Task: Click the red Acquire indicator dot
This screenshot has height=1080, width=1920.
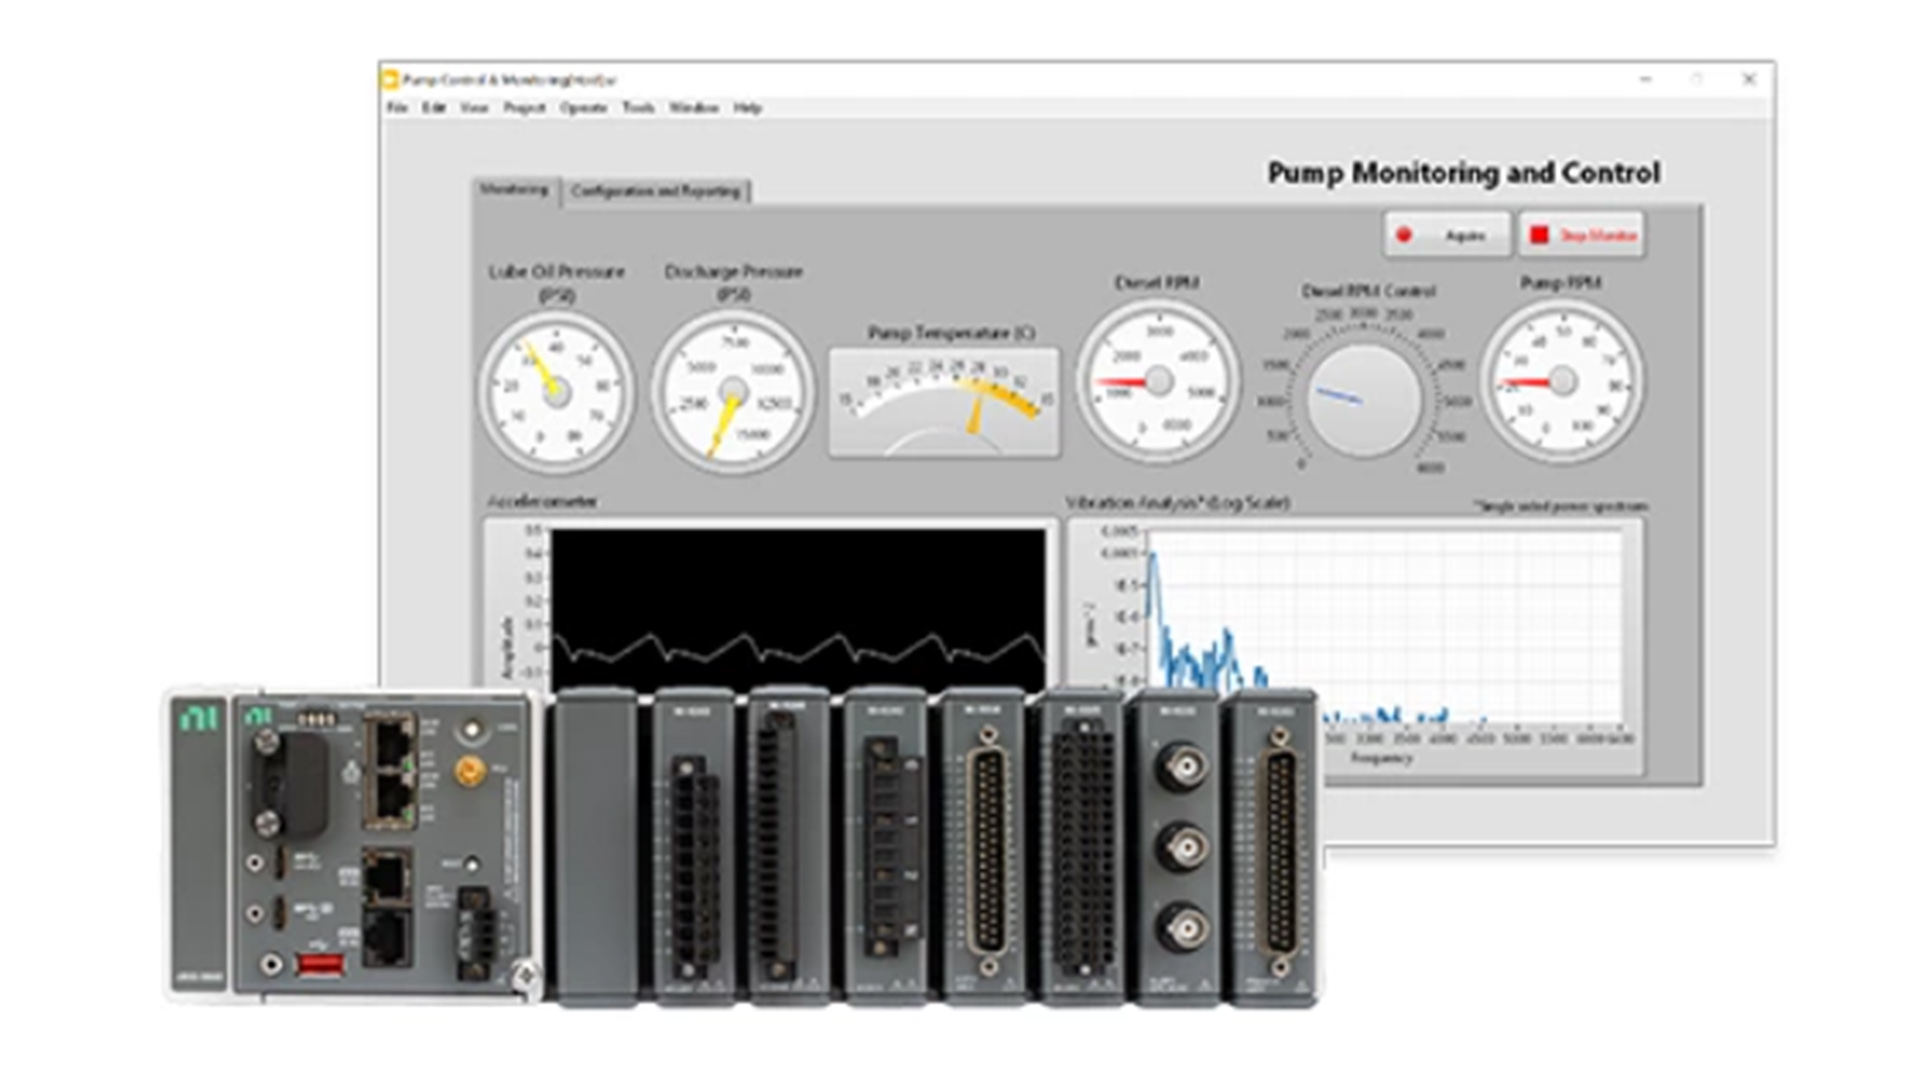Action: coord(1404,235)
